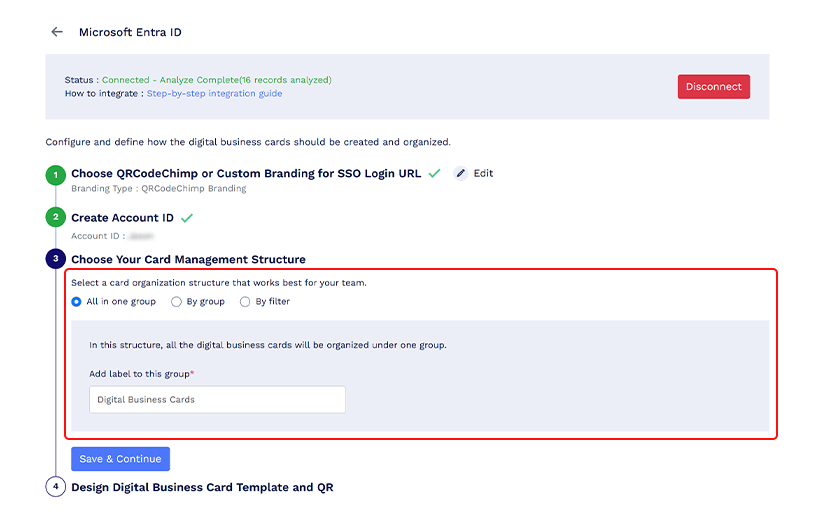Click the pencil Edit icon for SSO branding
The image size is (820, 518).
point(460,174)
